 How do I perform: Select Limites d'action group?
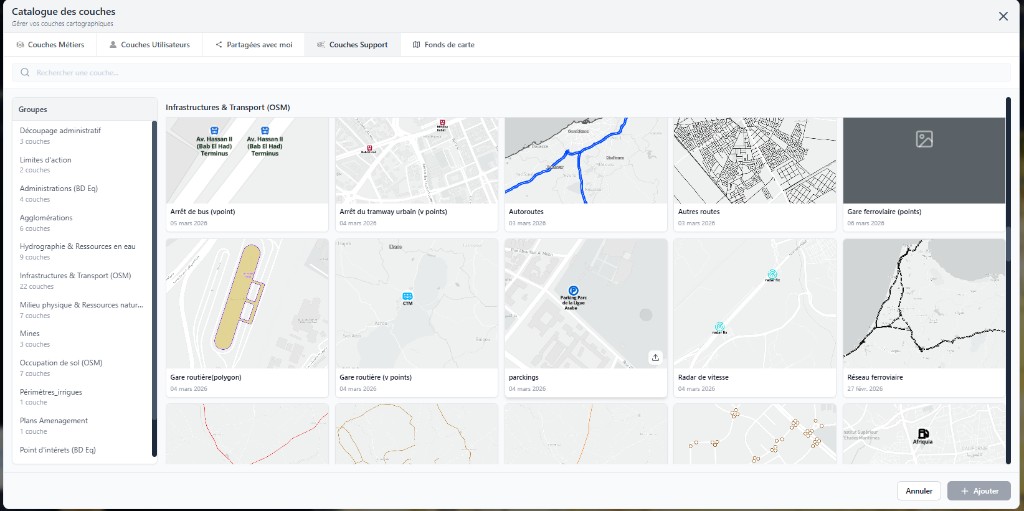[x=82, y=165]
